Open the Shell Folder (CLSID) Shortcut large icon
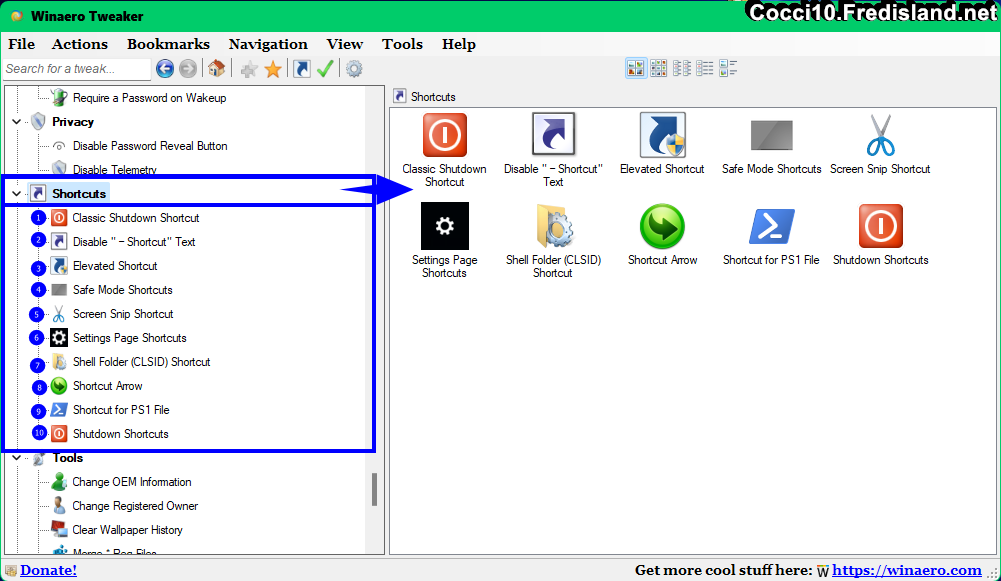The image size is (1001, 581). 553,226
